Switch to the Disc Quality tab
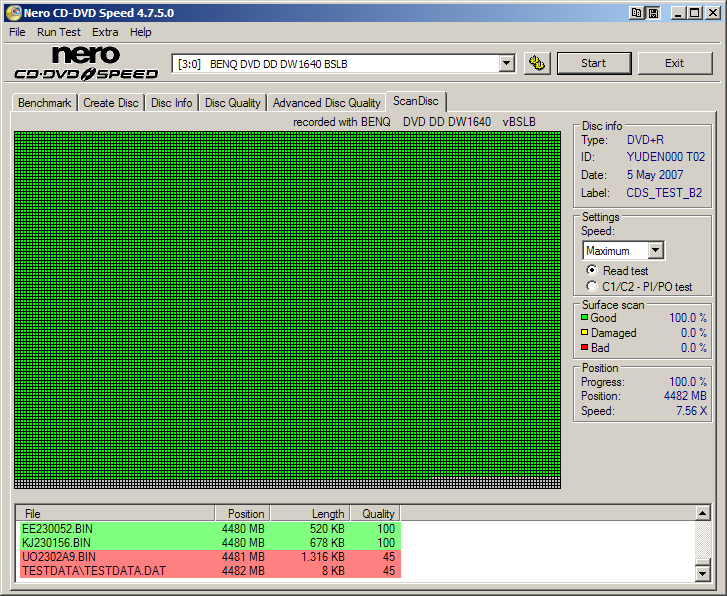727x596 pixels. pyautogui.click(x=233, y=103)
